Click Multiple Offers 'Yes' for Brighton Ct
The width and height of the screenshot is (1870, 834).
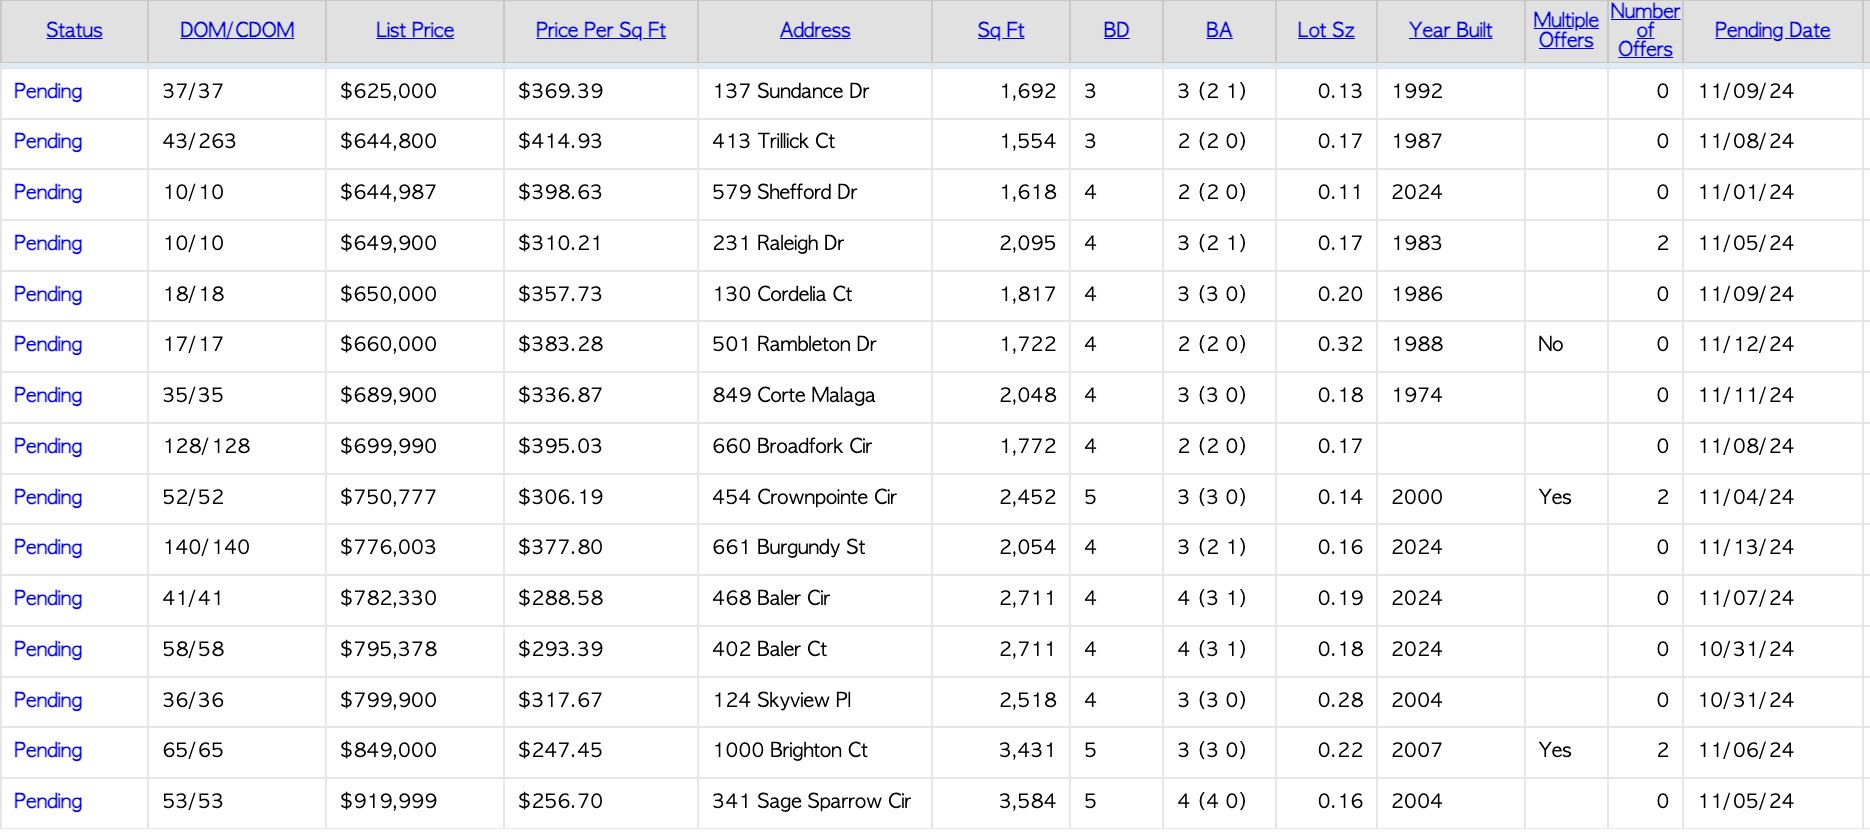pyautogui.click(x=1555, y=750)
